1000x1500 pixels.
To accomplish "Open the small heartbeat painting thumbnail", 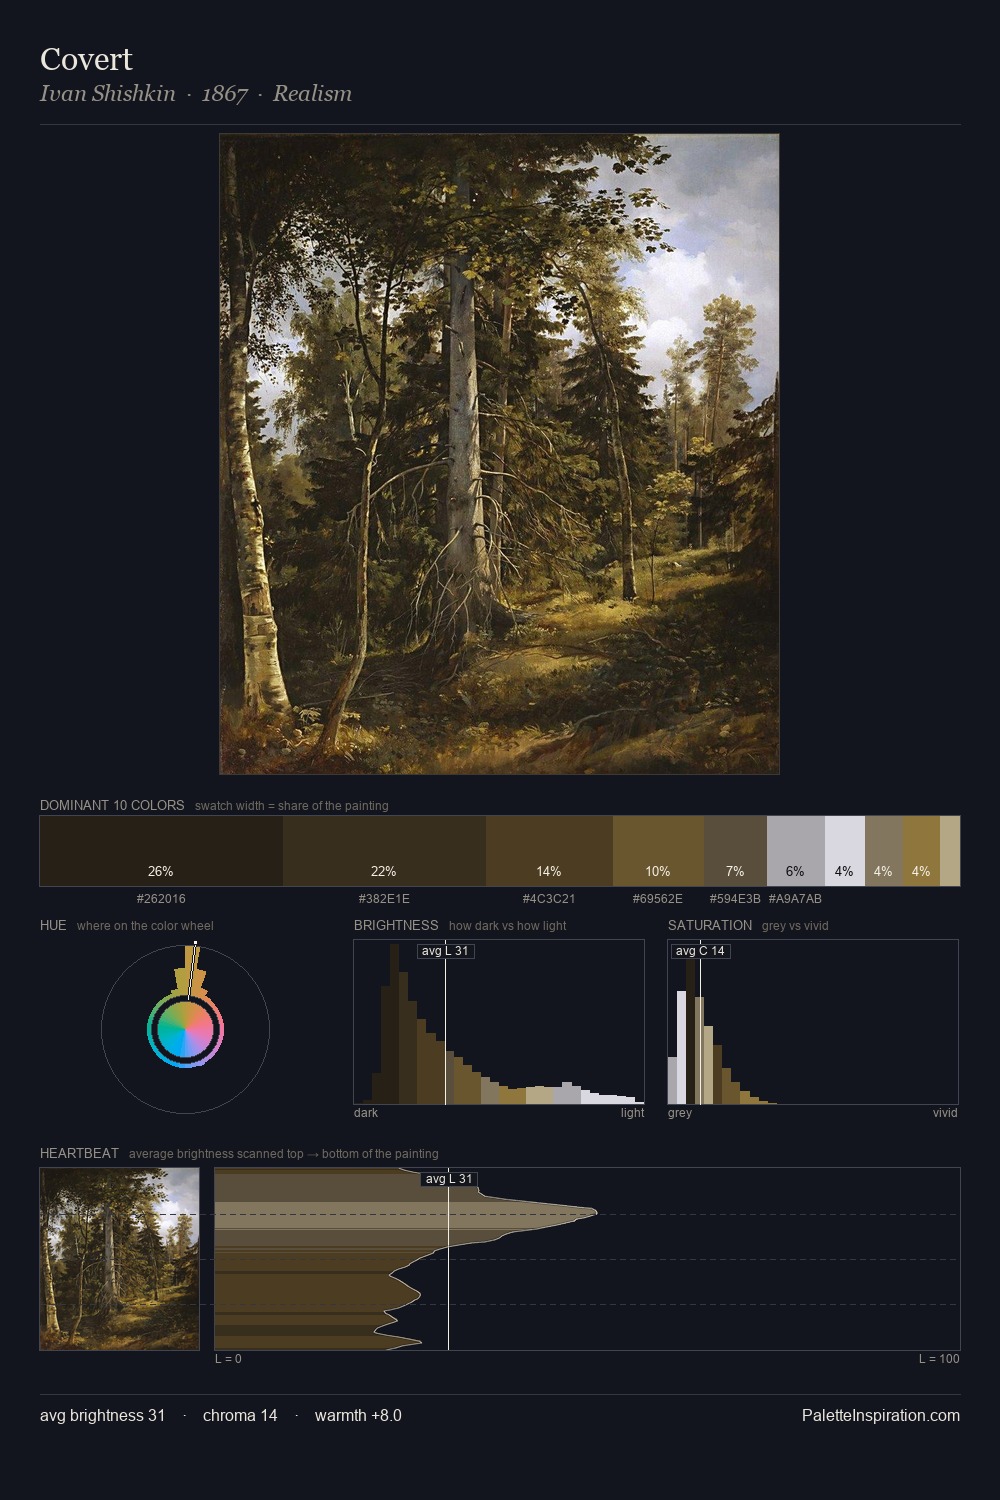I will [119, 1259].
